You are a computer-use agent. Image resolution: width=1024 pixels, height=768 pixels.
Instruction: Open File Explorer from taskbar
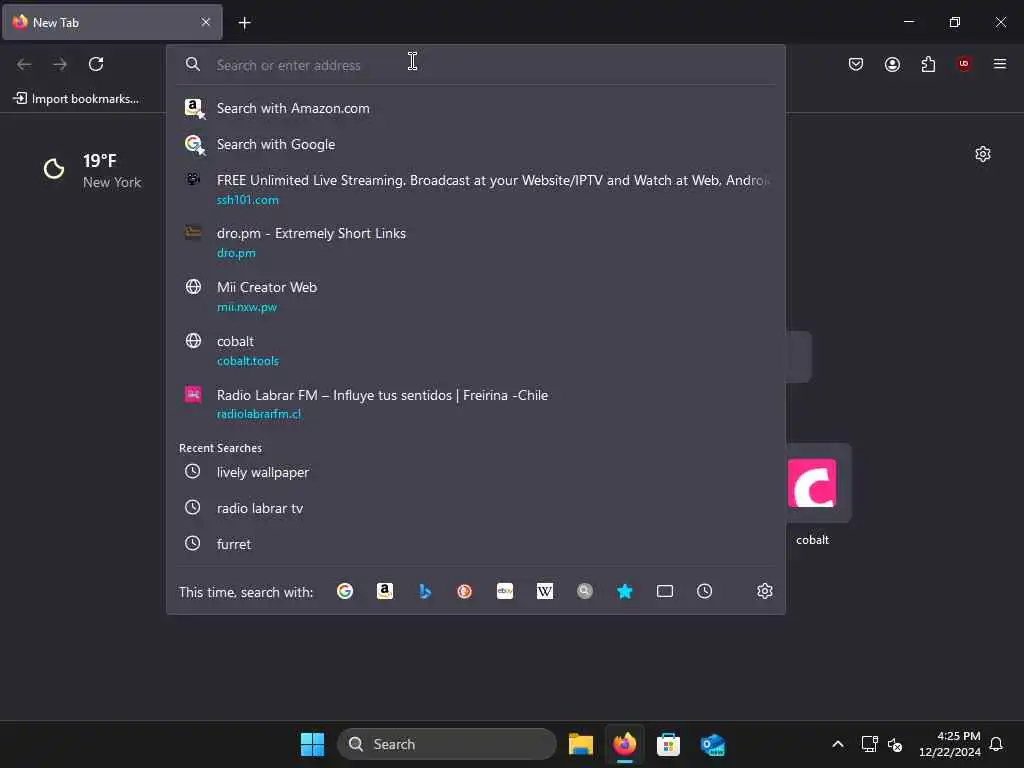point(581,744)
